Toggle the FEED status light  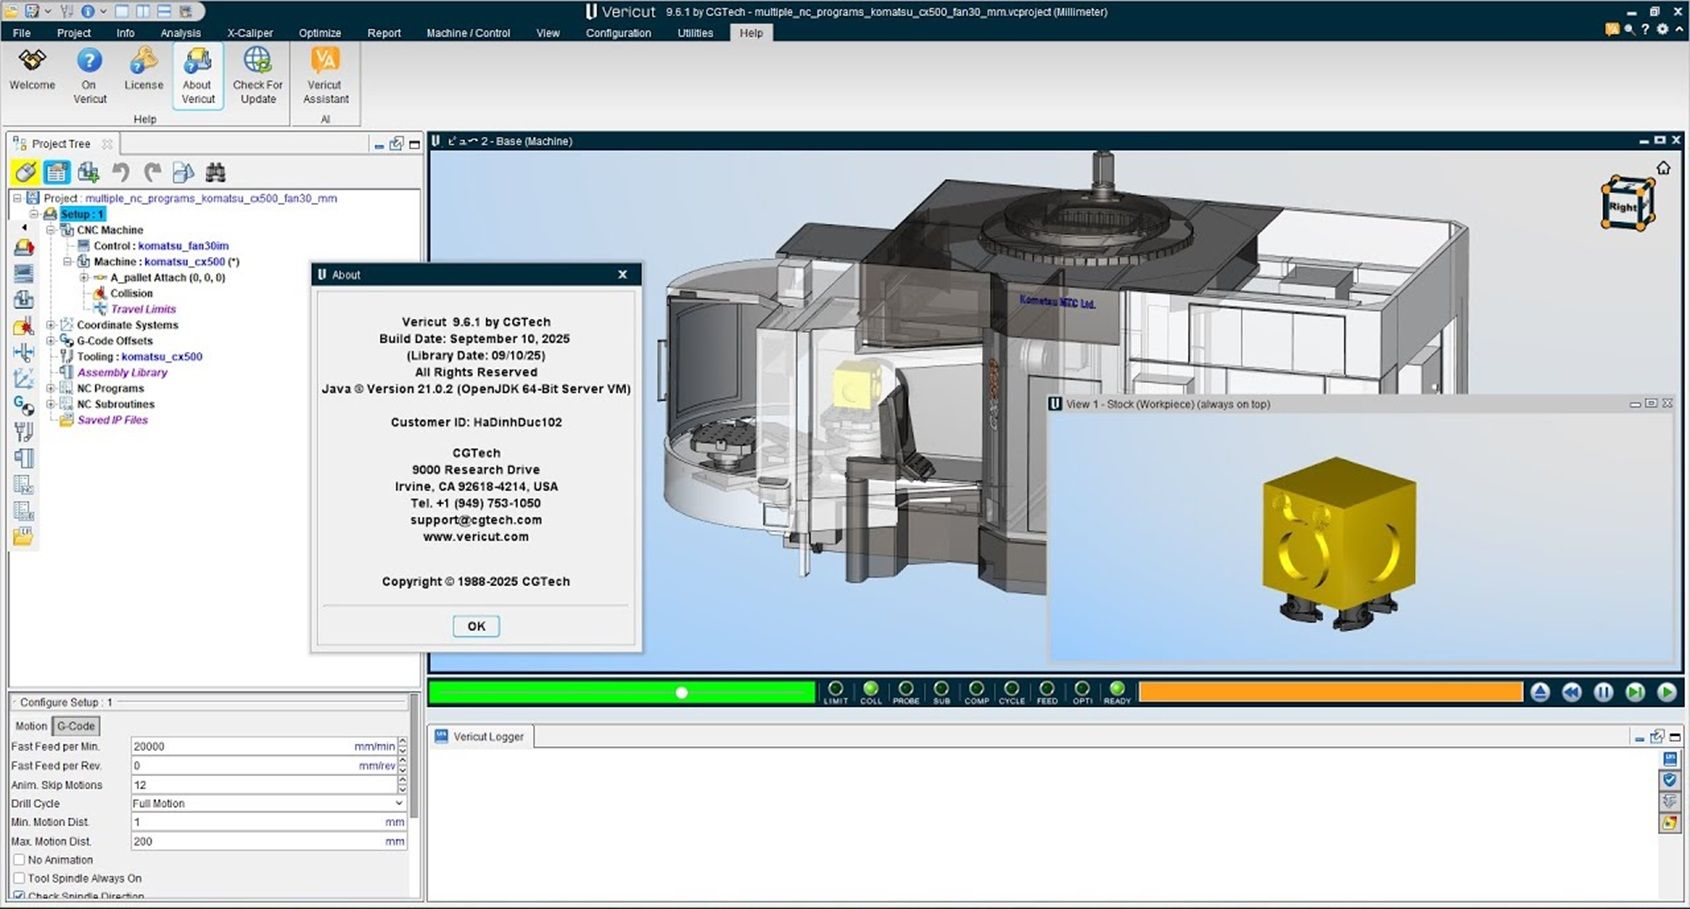pyautogui.click(x=1047, y=692)
